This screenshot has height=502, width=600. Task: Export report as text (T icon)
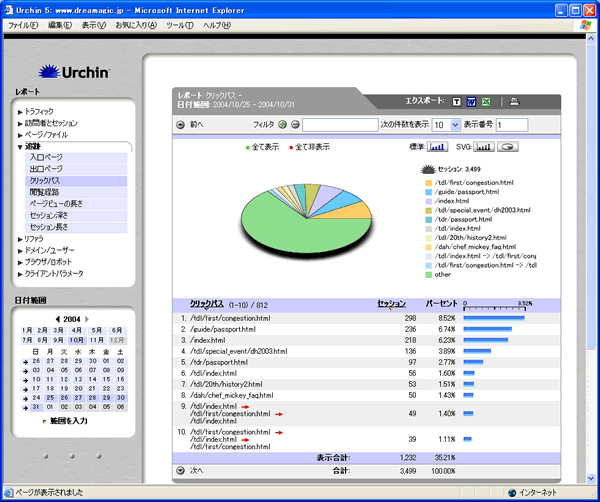pyautogui.click(x=456, y=102)
